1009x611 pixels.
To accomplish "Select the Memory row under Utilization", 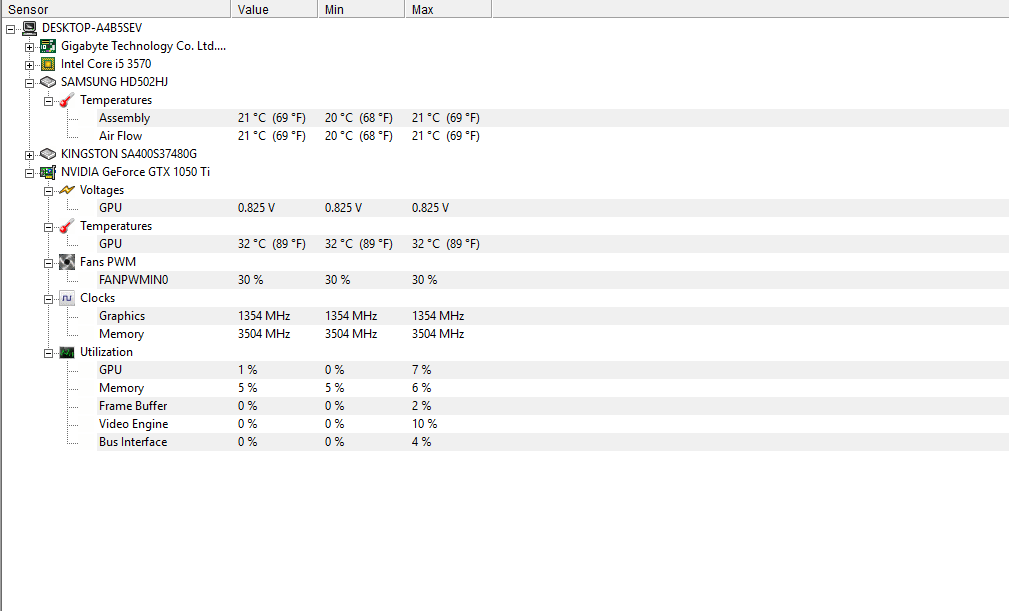I will pyautogui.click(x=553, y=388).
